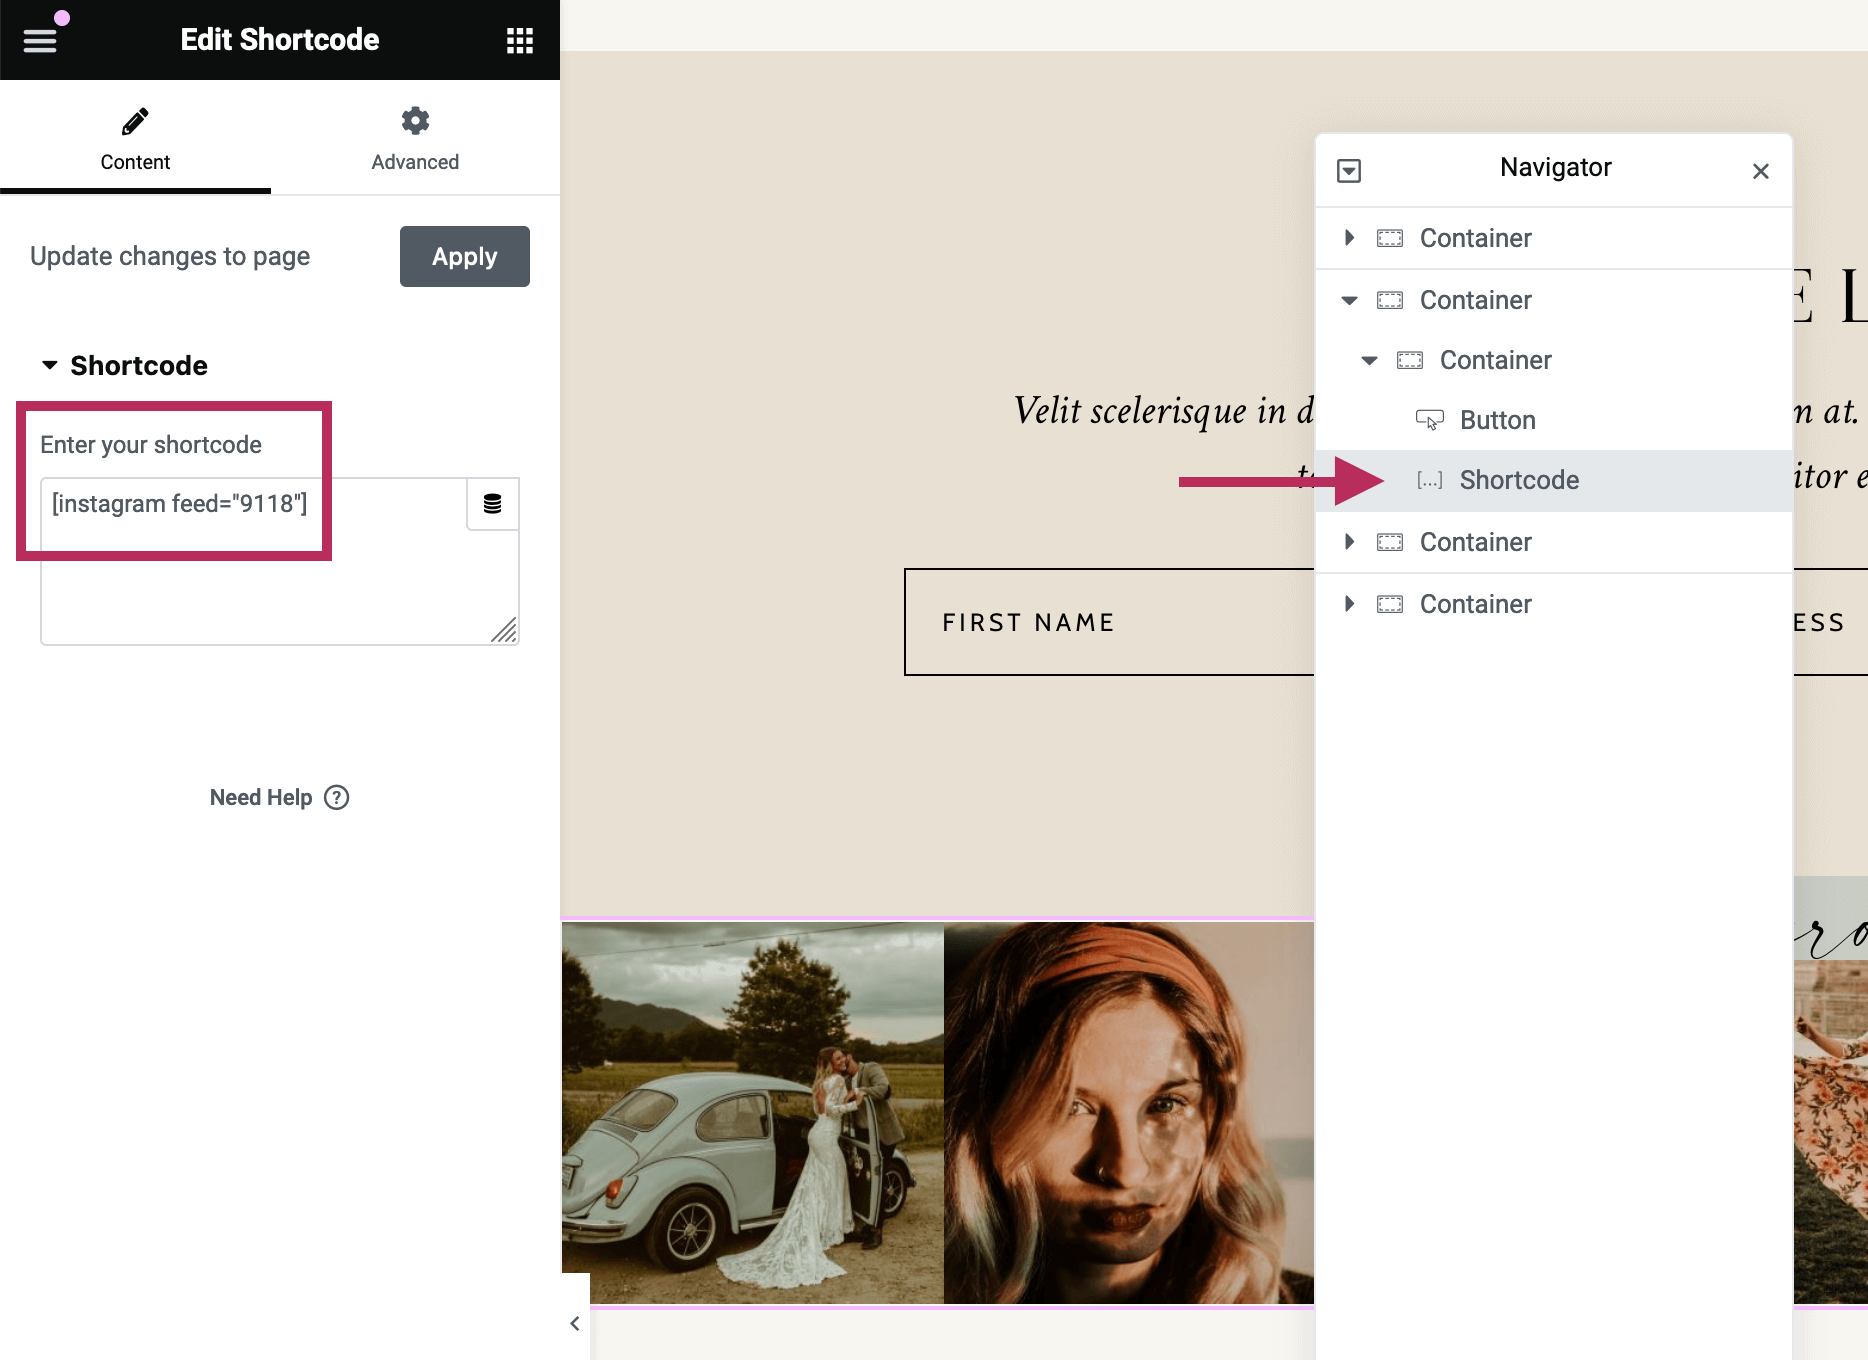Click the Need Help link
The height and width of the screenshot is (1360, 1868).
click(261, 797)
